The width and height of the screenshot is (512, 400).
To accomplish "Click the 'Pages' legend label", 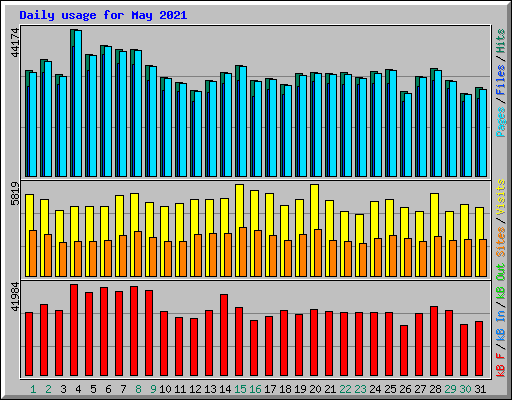I will tap(501, 122).
